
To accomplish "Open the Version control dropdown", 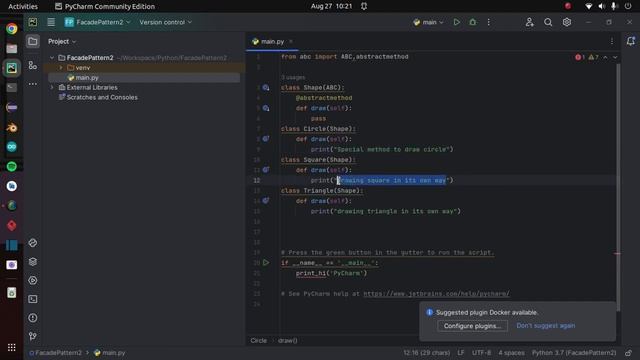I will pyautogui.click(x=165, y=22).
